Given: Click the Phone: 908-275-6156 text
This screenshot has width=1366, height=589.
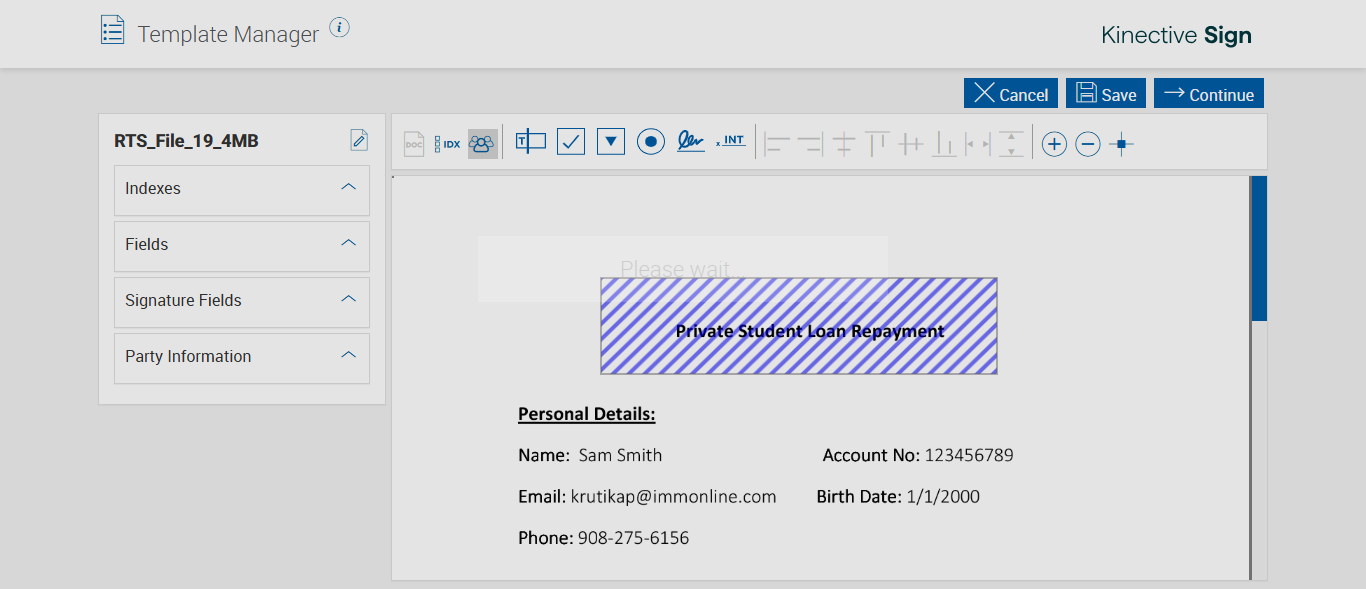Looking at the screenshot, I should pyautogui.click(x=604, y=538).
